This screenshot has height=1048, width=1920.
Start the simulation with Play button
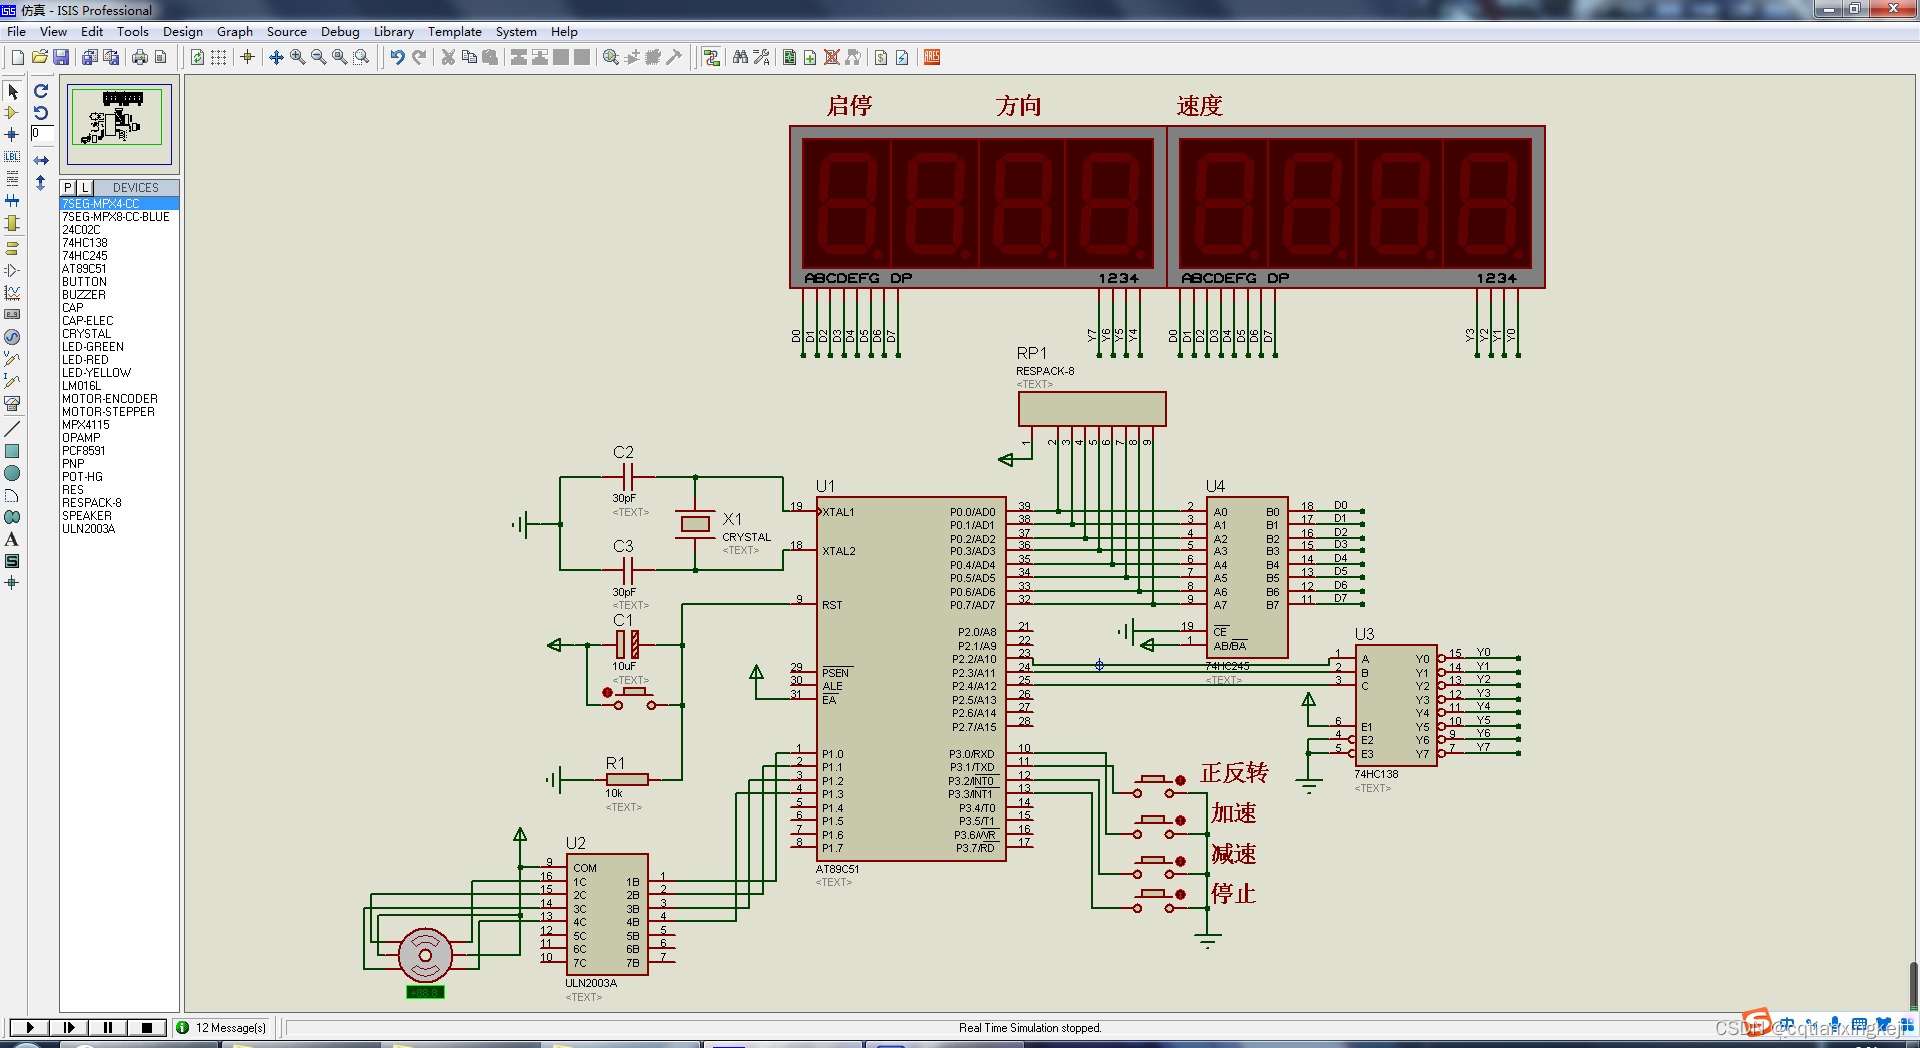click(x=29, y=1027)
